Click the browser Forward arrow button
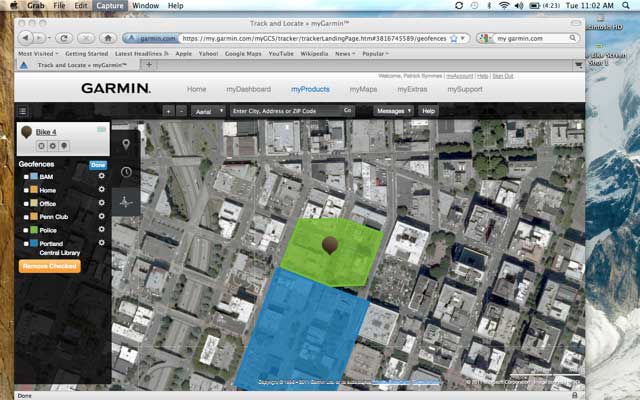Screen dimensions: 640x400 tap(38, 38)
